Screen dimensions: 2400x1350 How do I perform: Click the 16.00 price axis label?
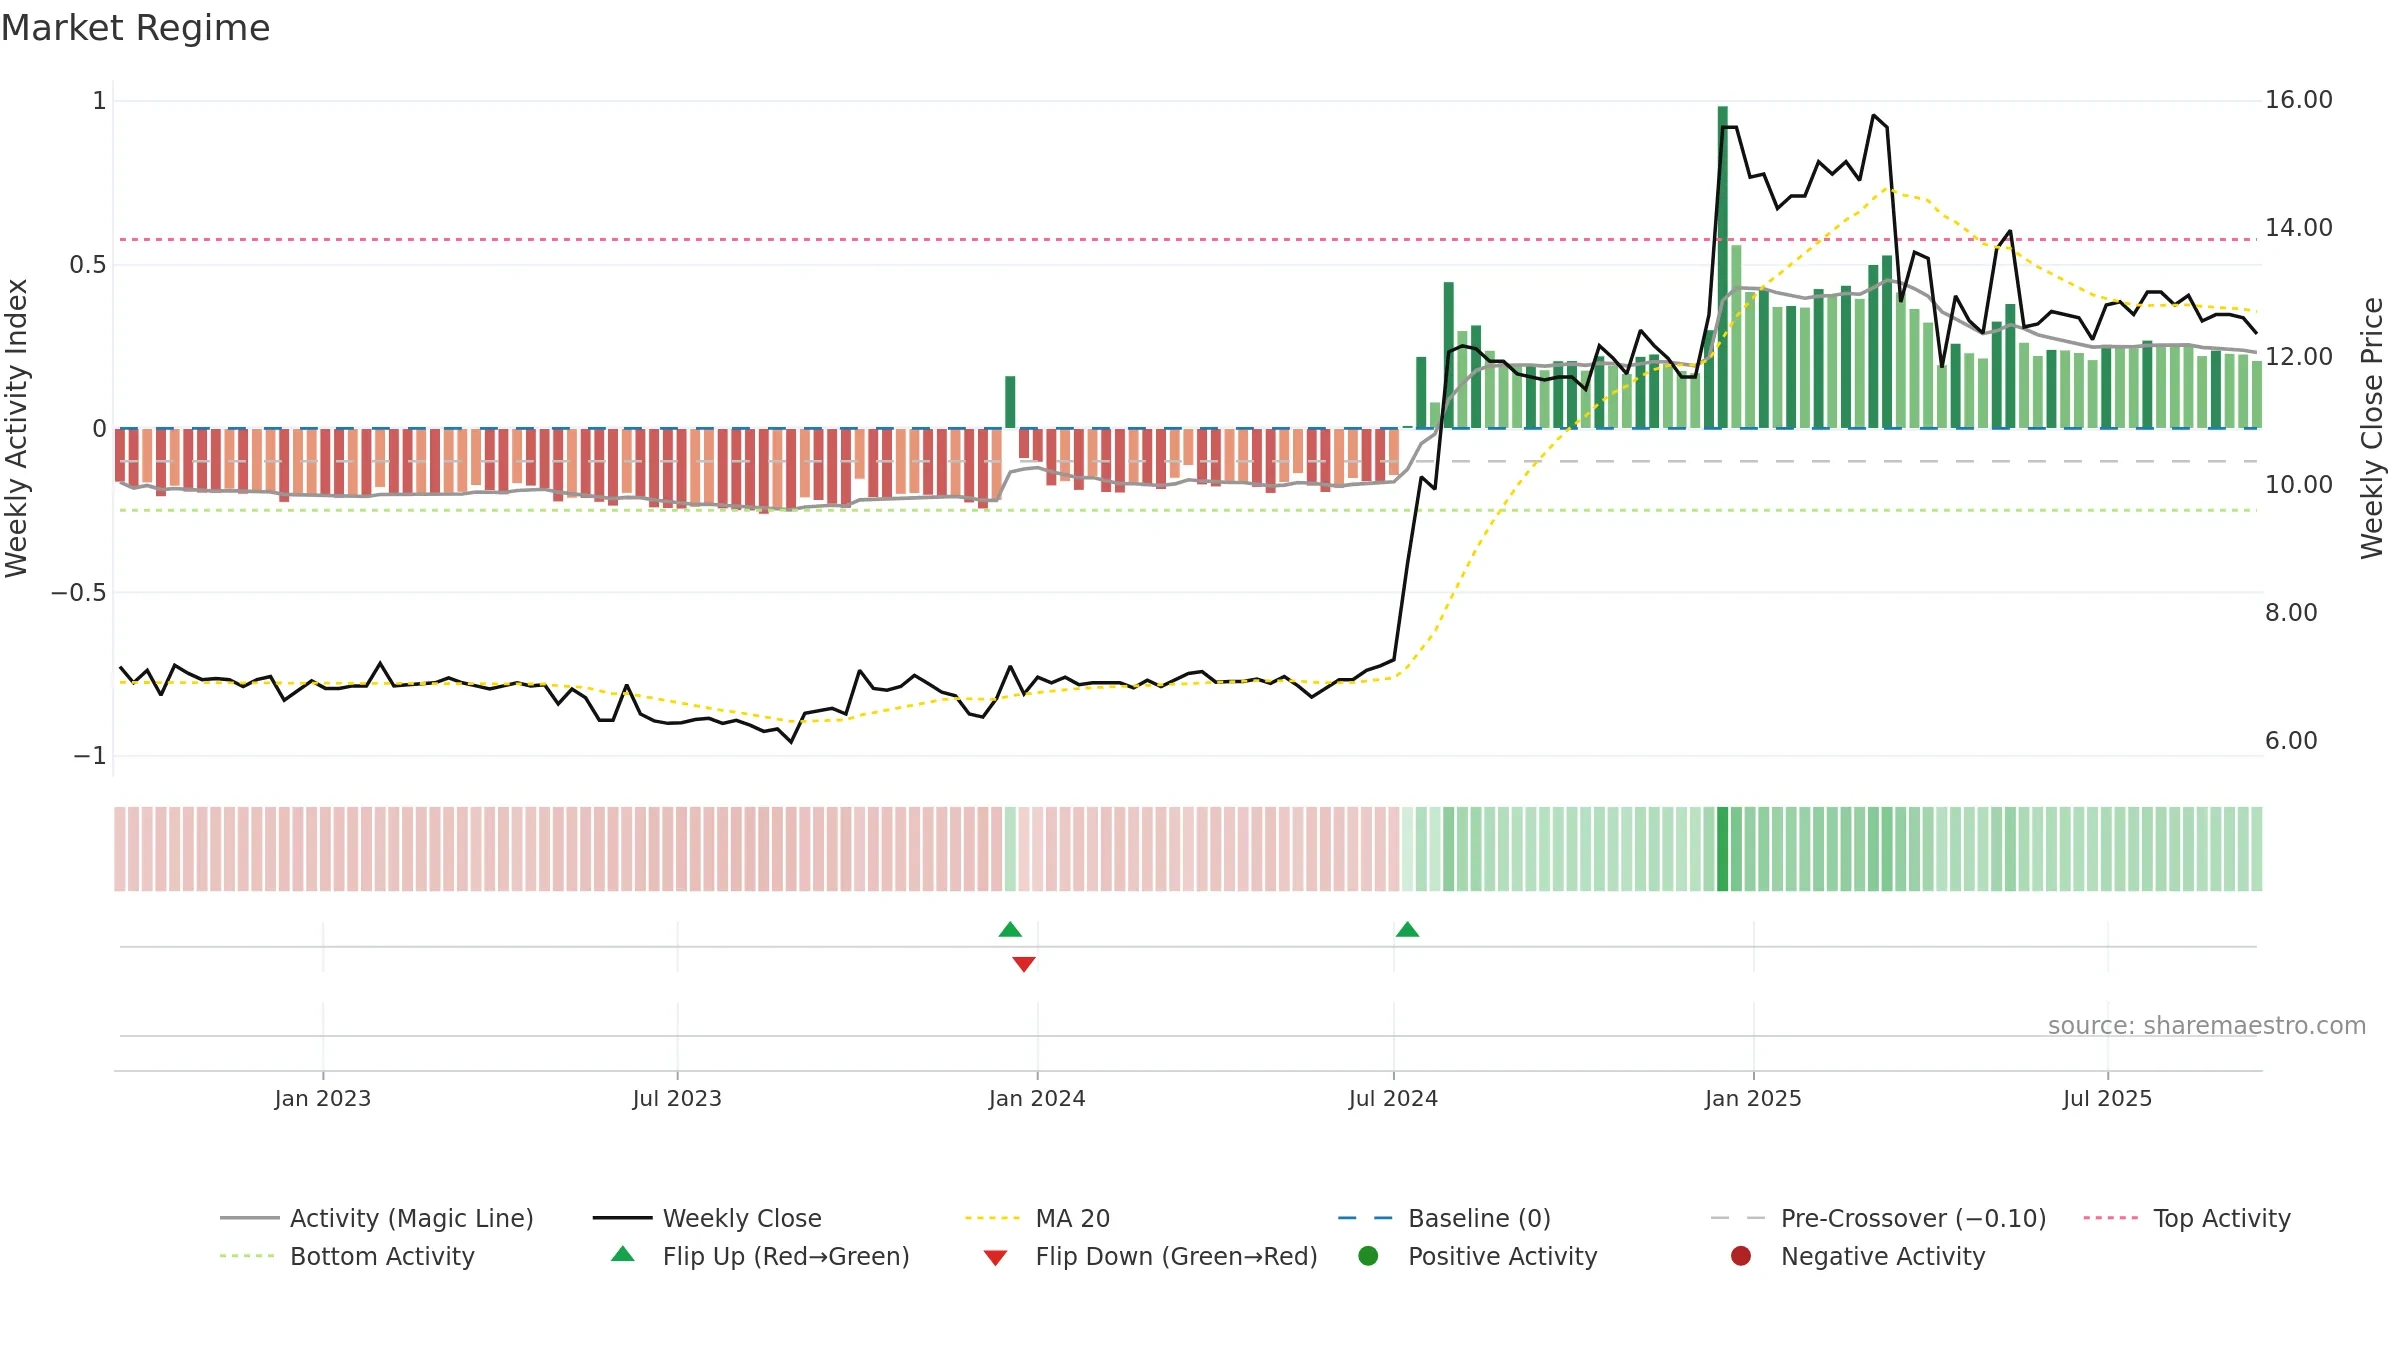(2298, 100)
